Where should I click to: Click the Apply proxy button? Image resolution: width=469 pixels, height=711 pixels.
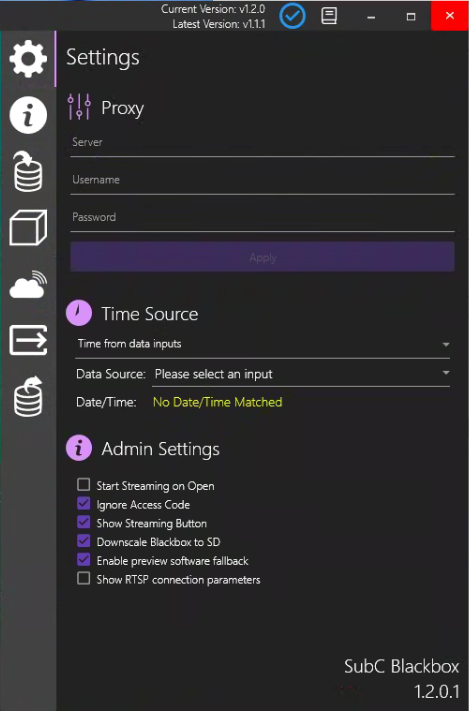coord(263,257)
